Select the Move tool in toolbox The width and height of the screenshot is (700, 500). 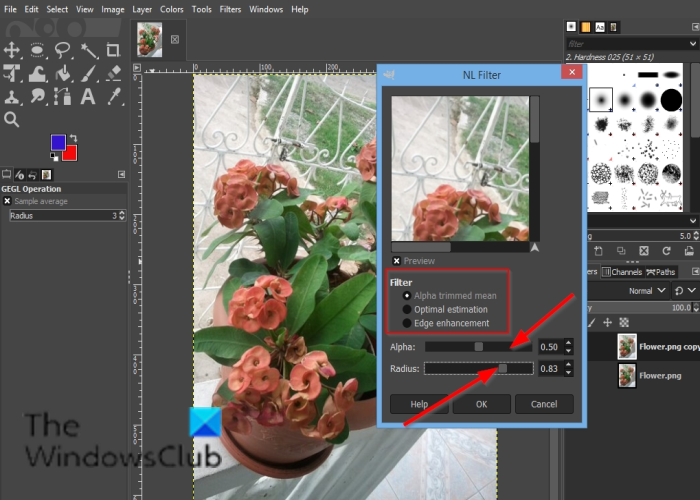12,50
